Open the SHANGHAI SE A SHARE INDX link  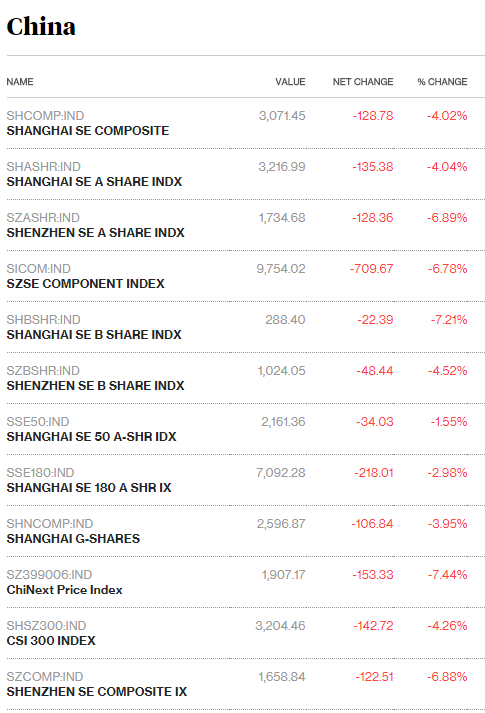[x=94, y=182]
